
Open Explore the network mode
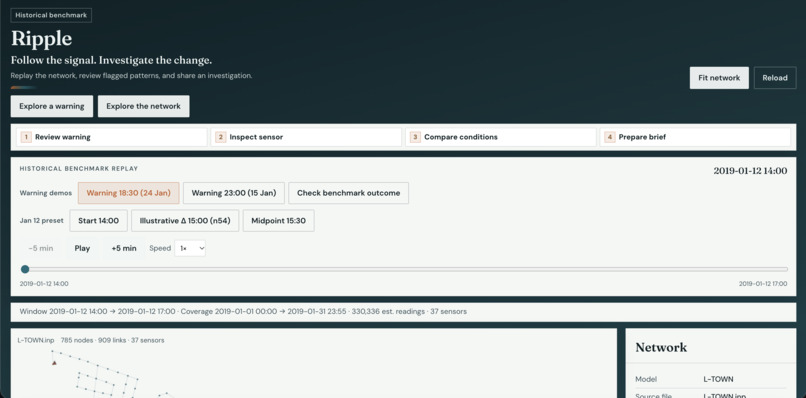(143, 106)
